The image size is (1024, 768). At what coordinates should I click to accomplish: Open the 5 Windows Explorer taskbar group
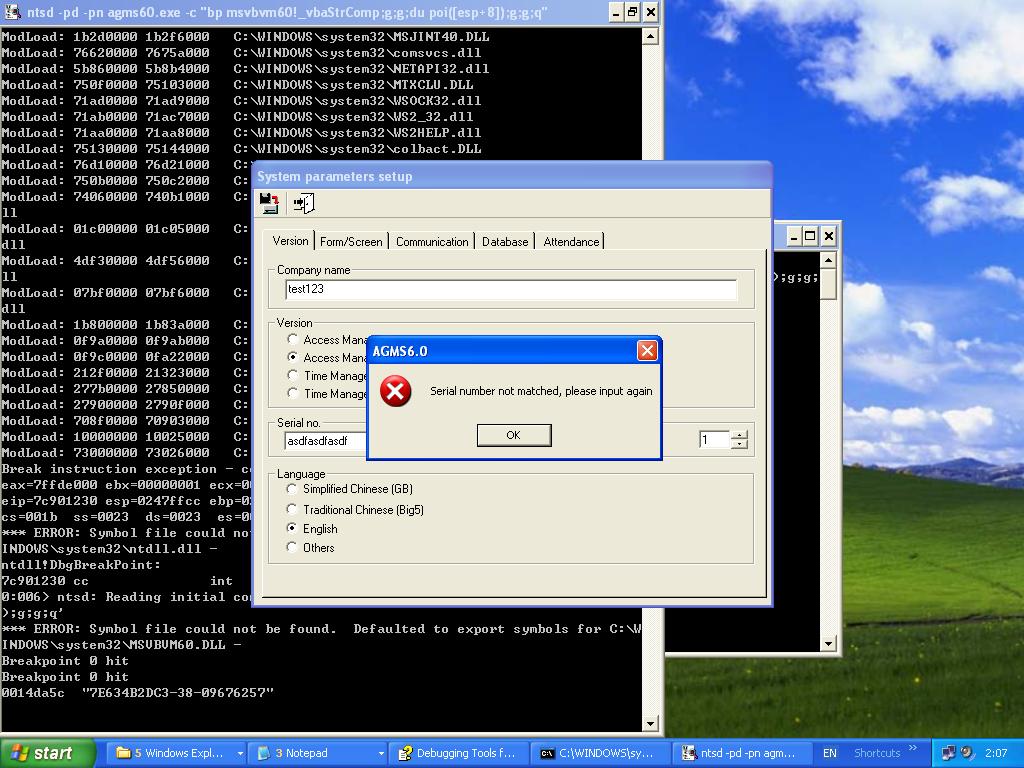point(175,753)
